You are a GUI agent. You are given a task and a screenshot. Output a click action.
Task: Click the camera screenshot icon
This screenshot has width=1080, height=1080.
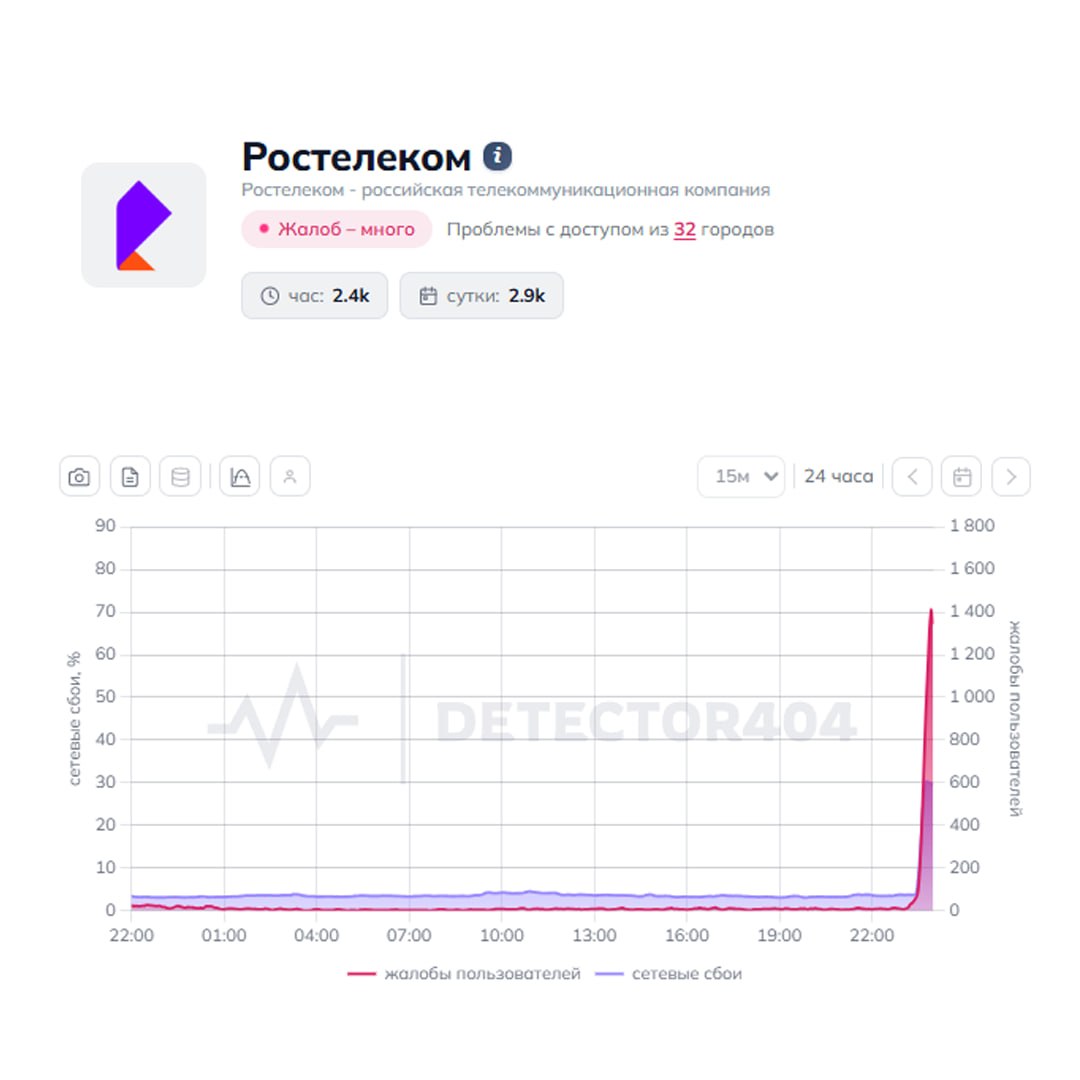coord(79,477)
